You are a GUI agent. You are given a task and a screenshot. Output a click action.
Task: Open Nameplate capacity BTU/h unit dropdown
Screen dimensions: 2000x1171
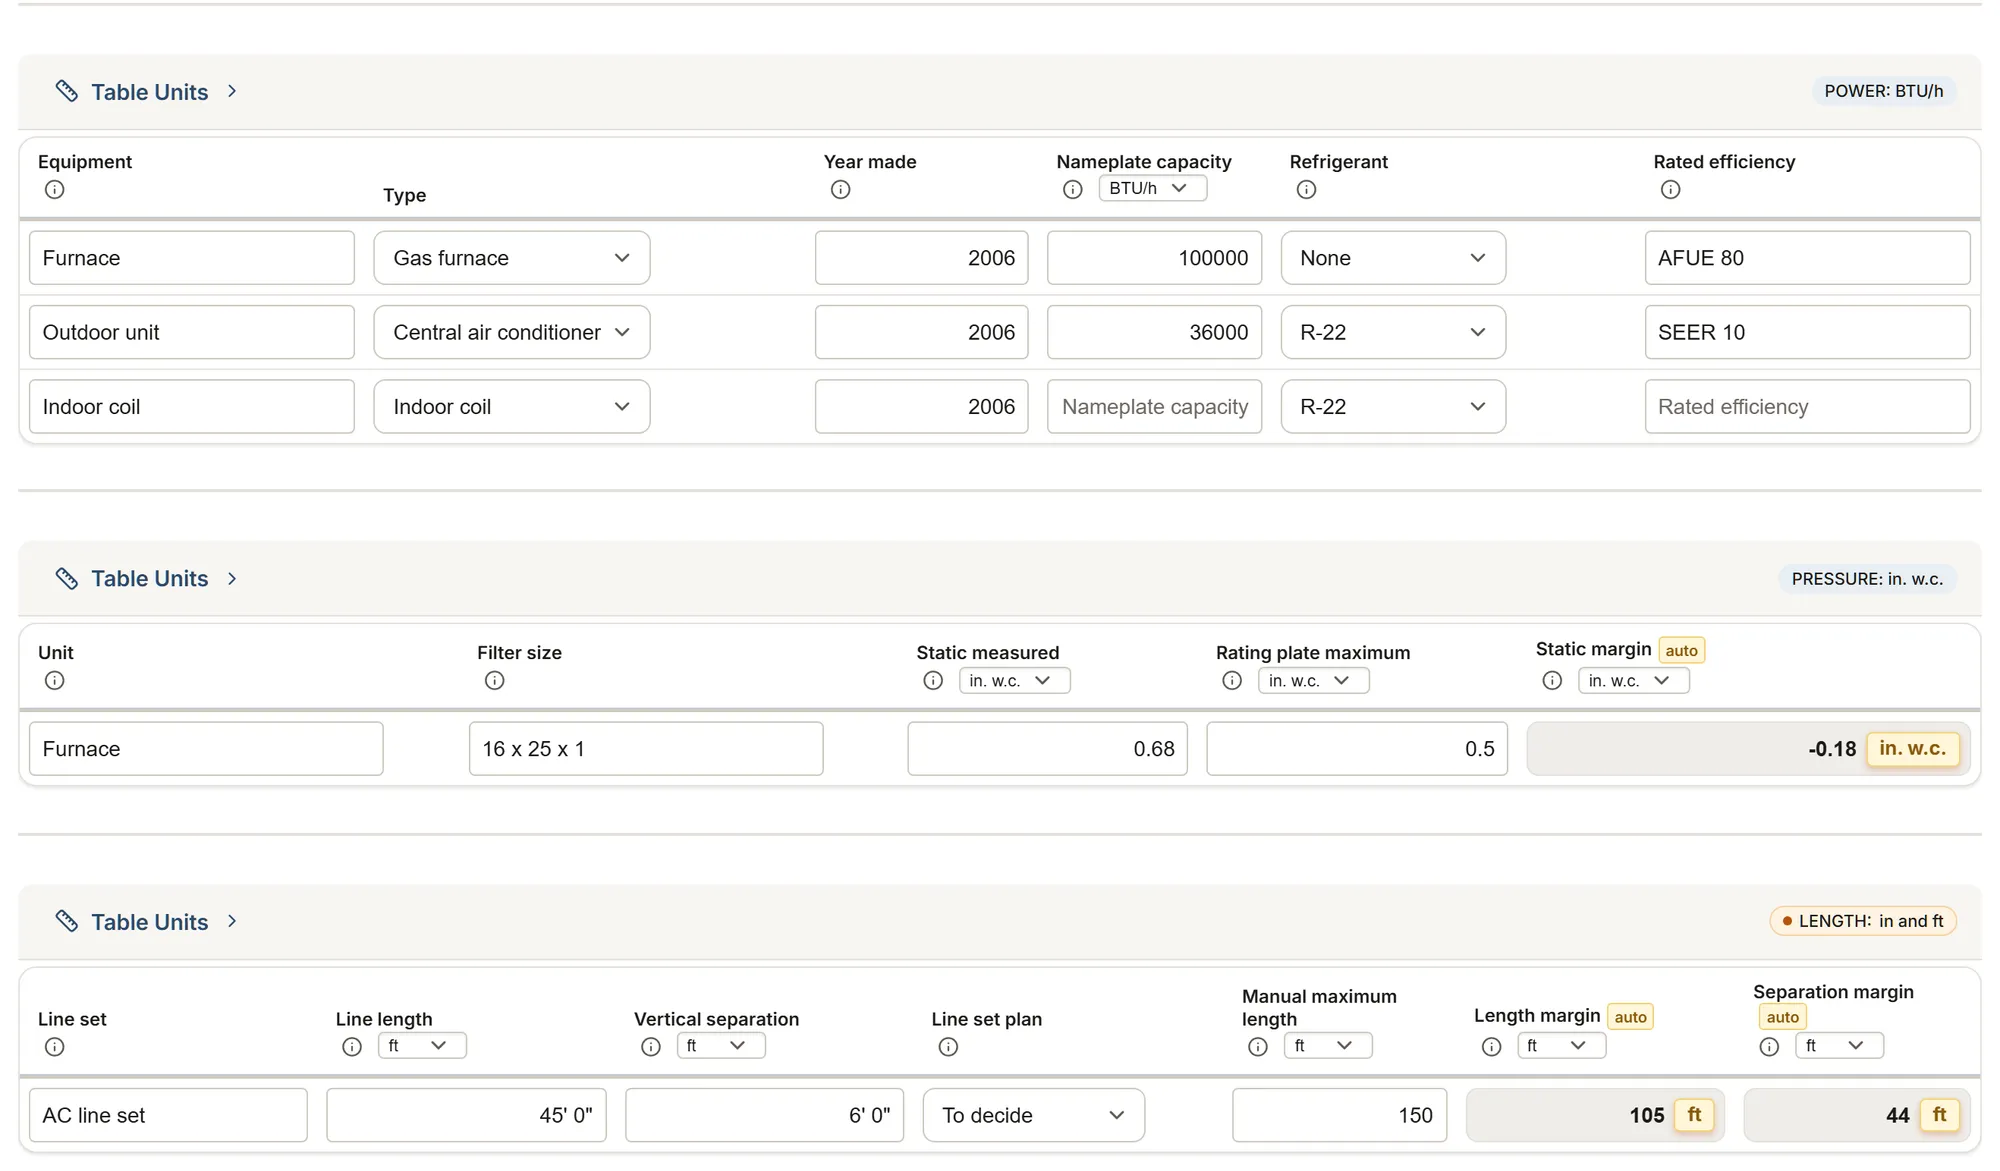point(1153,188)
